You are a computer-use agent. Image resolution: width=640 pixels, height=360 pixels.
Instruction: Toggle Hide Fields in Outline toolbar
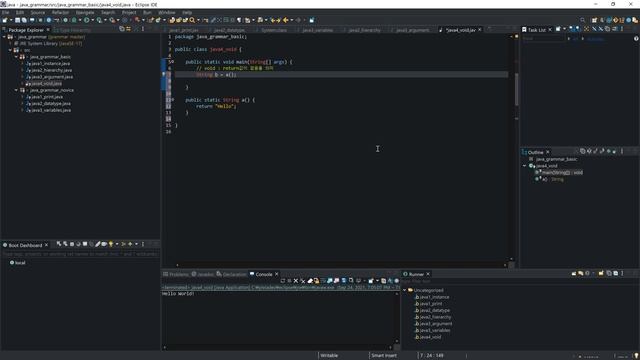pos(596,151)
